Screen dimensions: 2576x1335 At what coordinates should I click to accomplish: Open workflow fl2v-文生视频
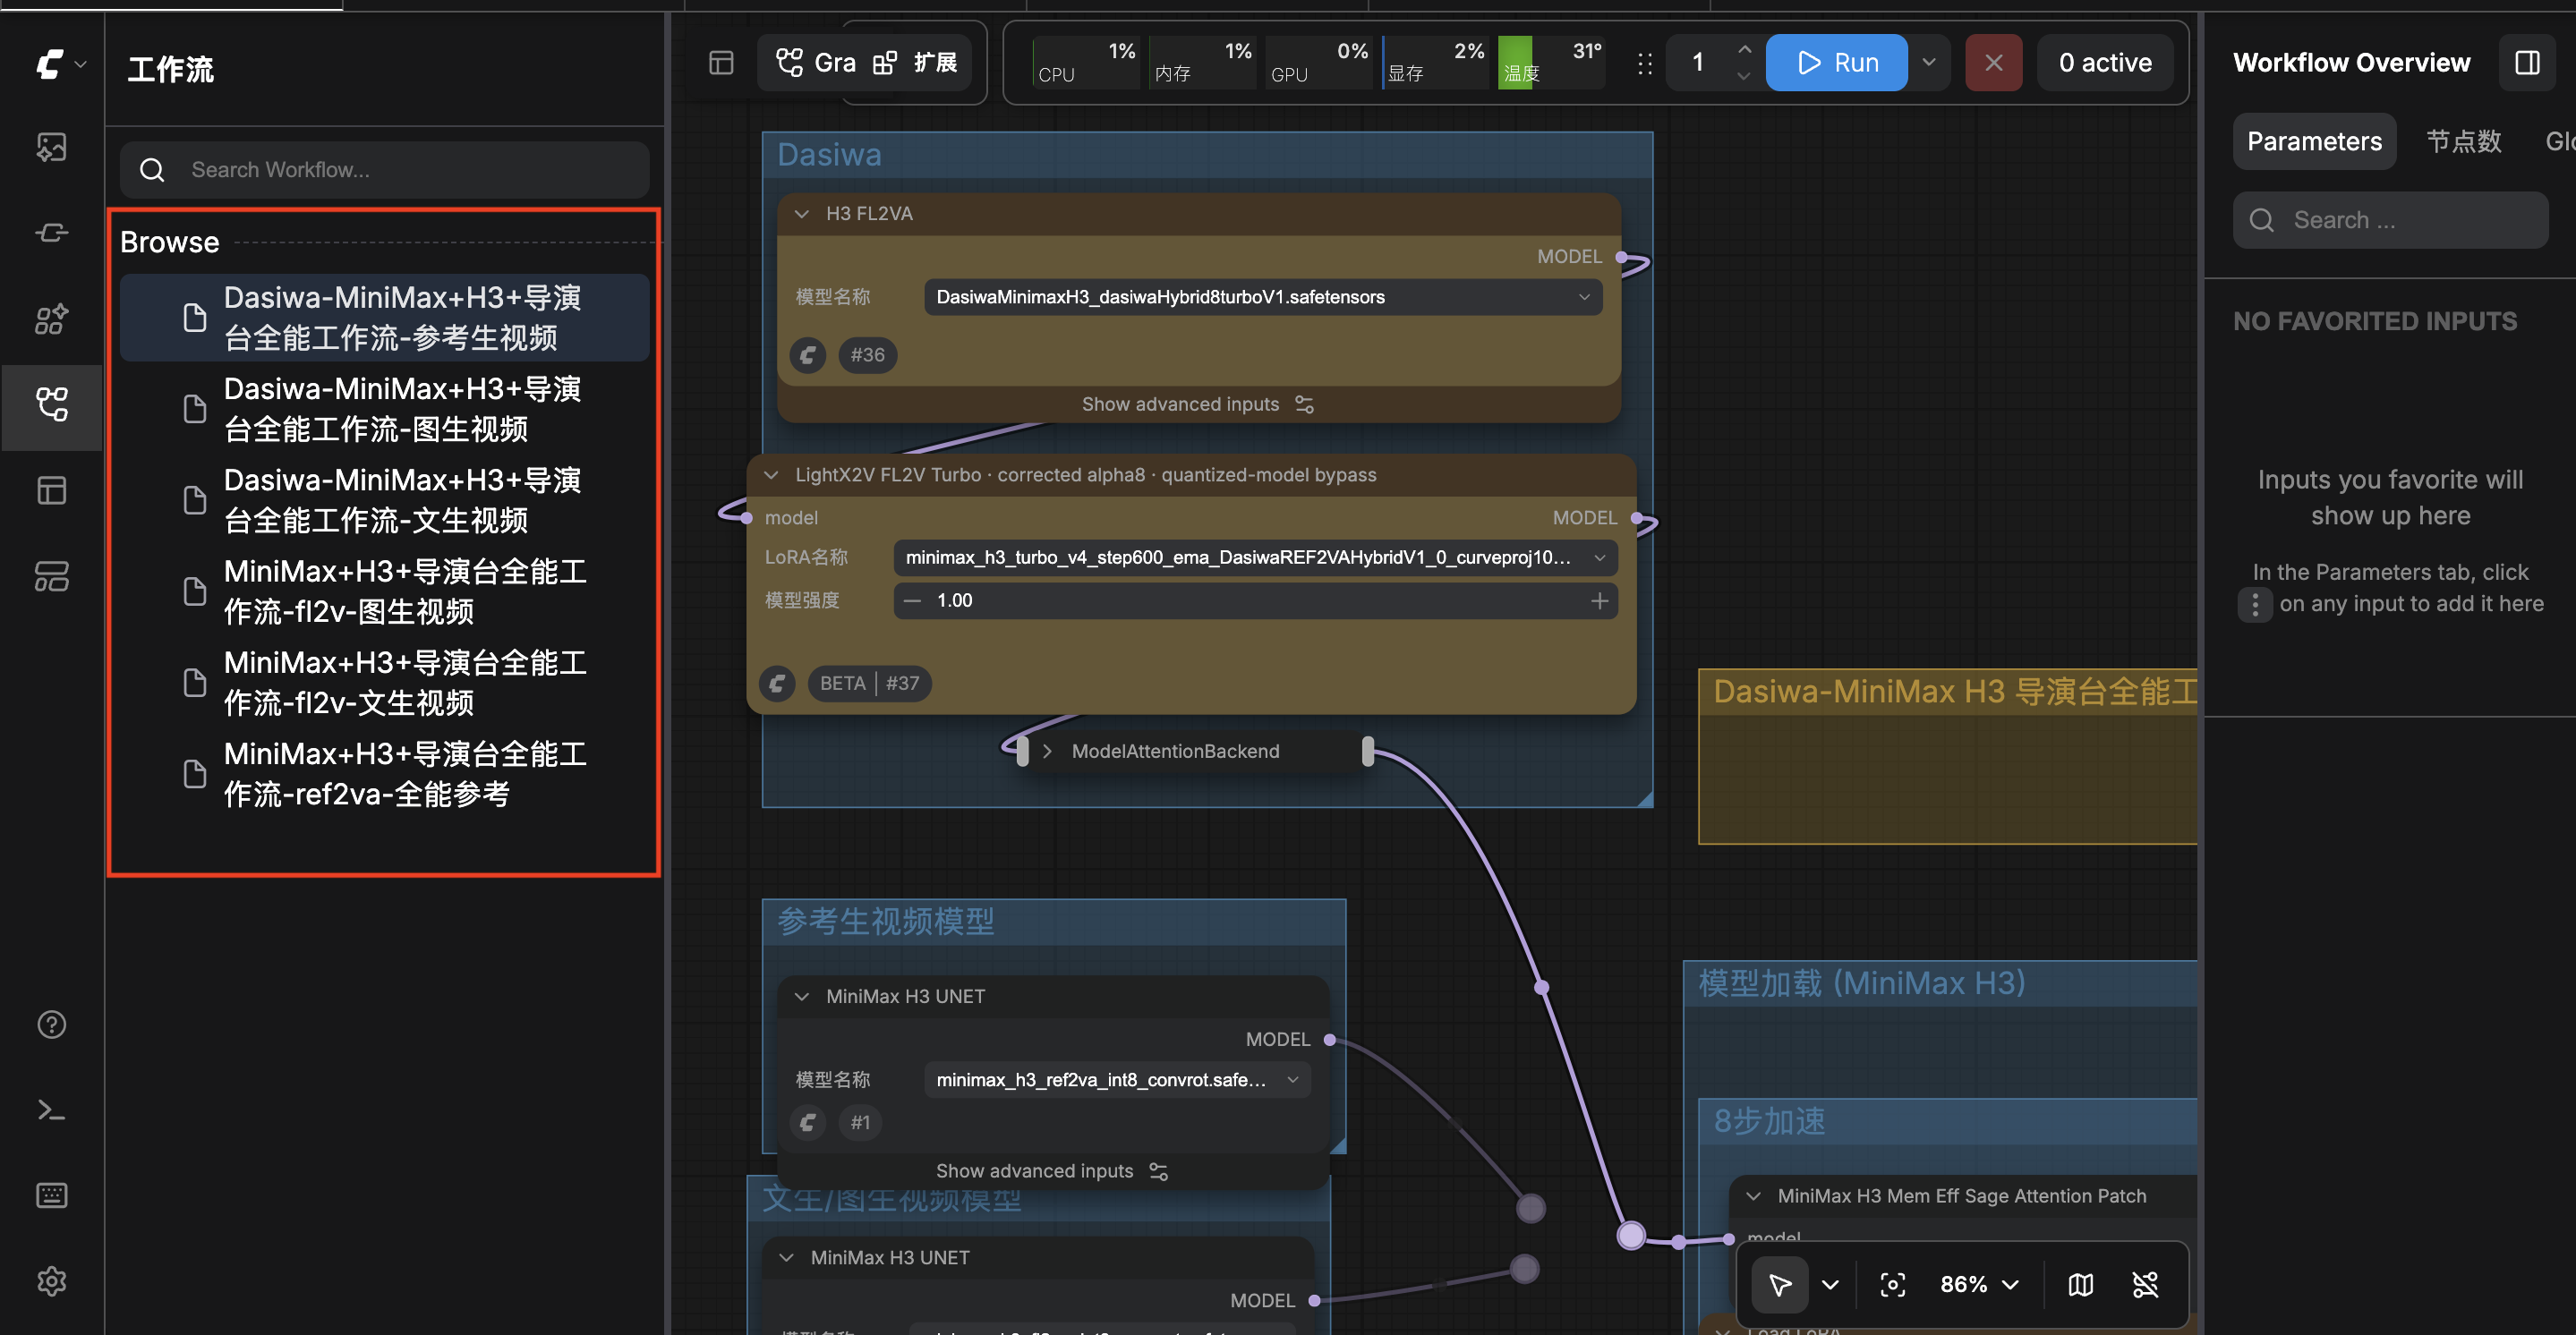385,683
